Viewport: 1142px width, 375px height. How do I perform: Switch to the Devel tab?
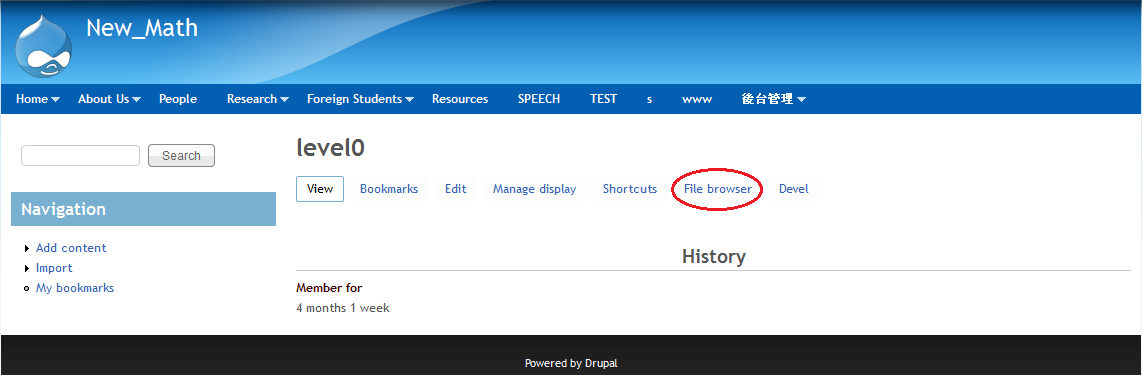coord(794,189)
